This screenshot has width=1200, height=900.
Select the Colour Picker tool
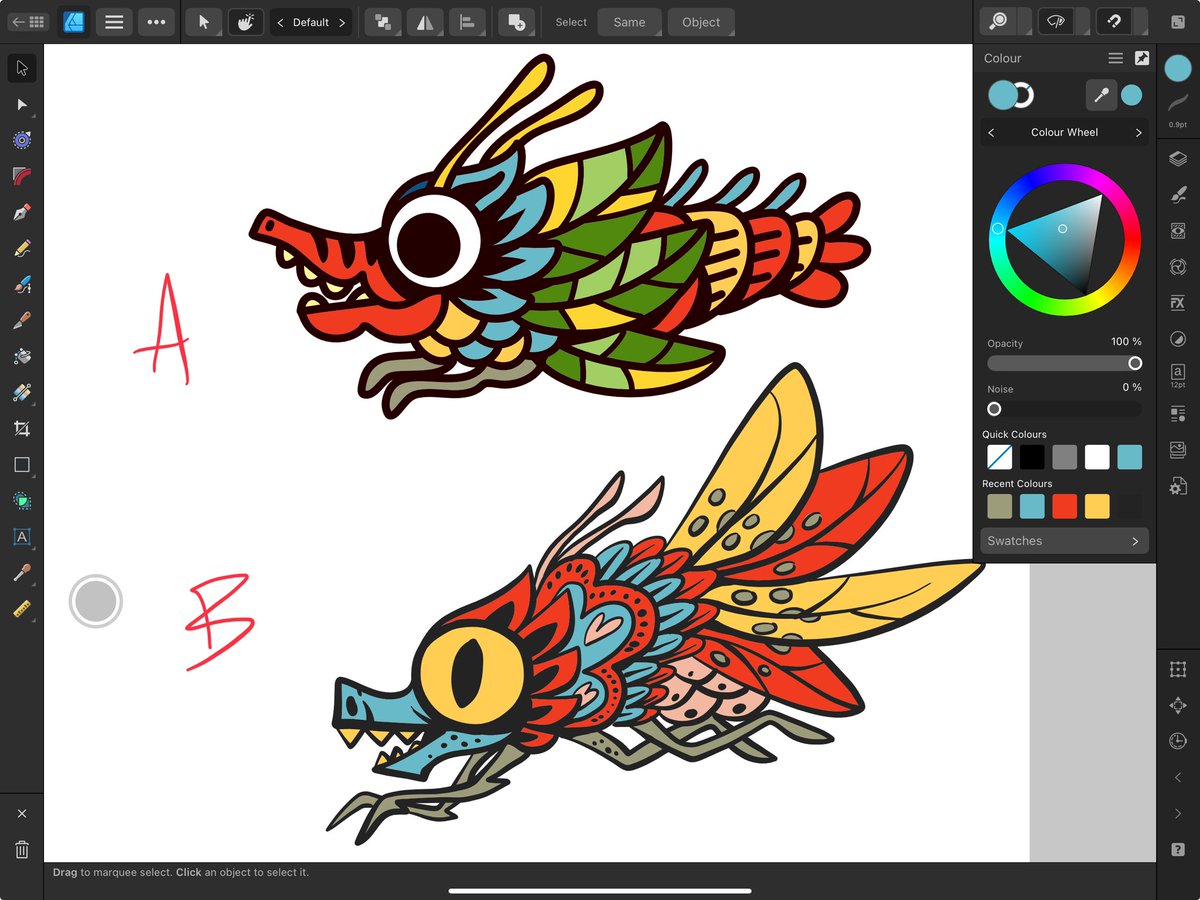pos(22,572)
